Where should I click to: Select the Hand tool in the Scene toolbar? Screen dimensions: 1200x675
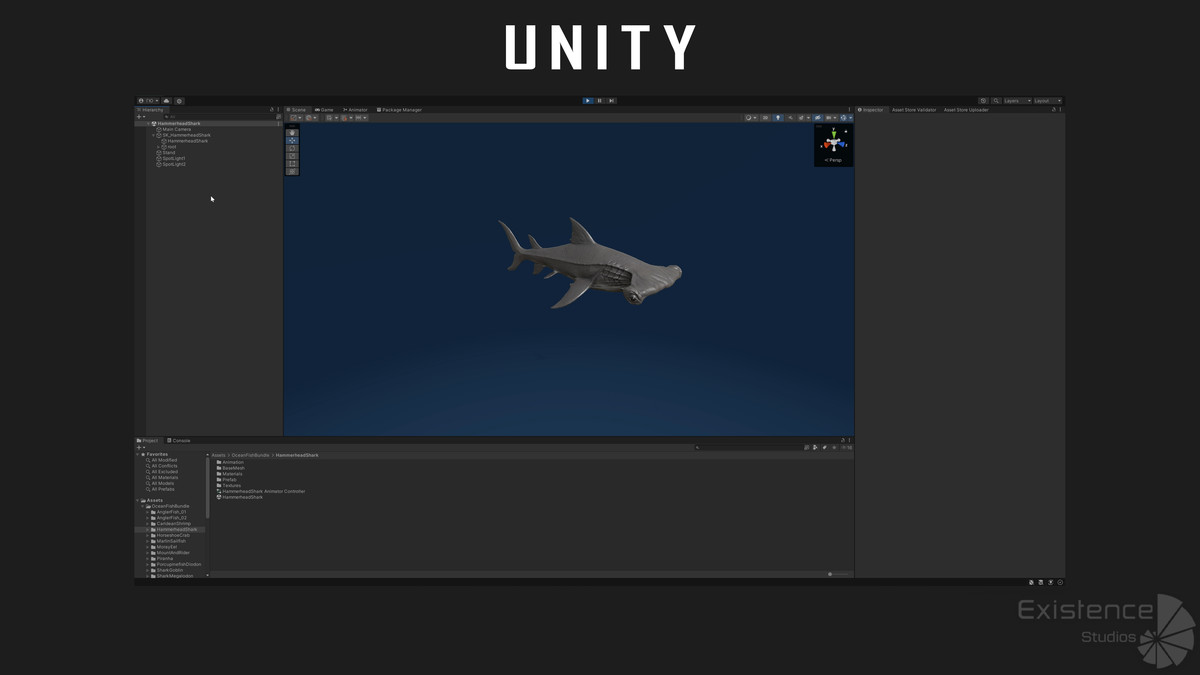(x=291, y=133)
